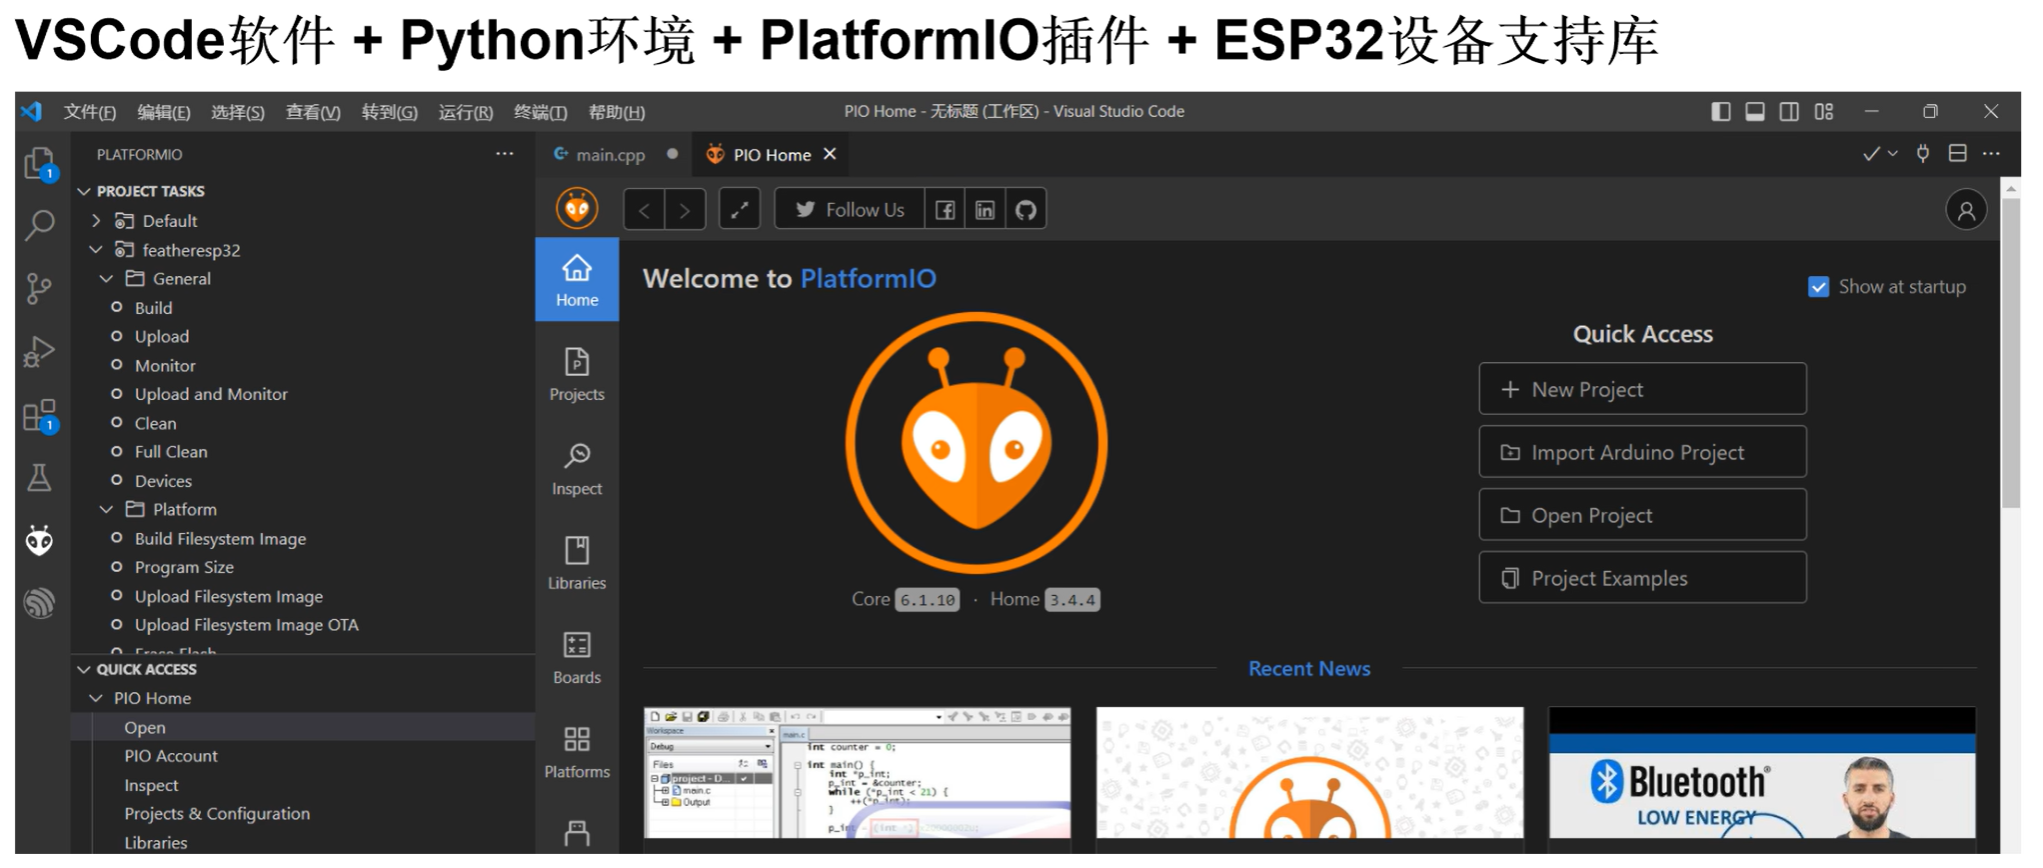Collapse the General task group

tap(107, 278)
